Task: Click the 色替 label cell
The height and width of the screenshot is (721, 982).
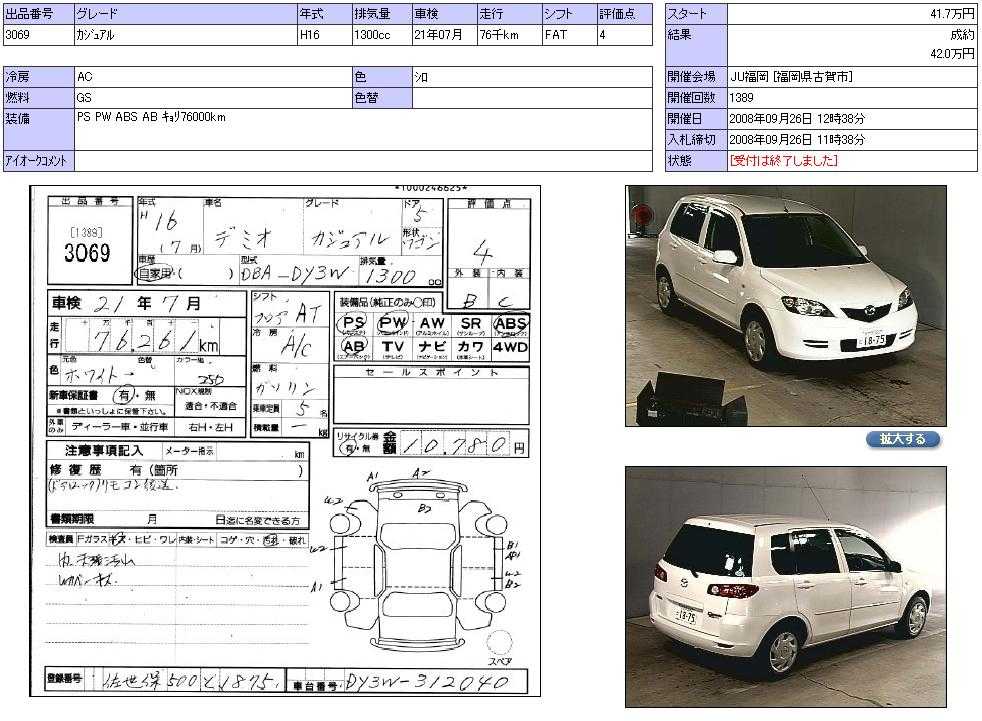Action: 382,98
